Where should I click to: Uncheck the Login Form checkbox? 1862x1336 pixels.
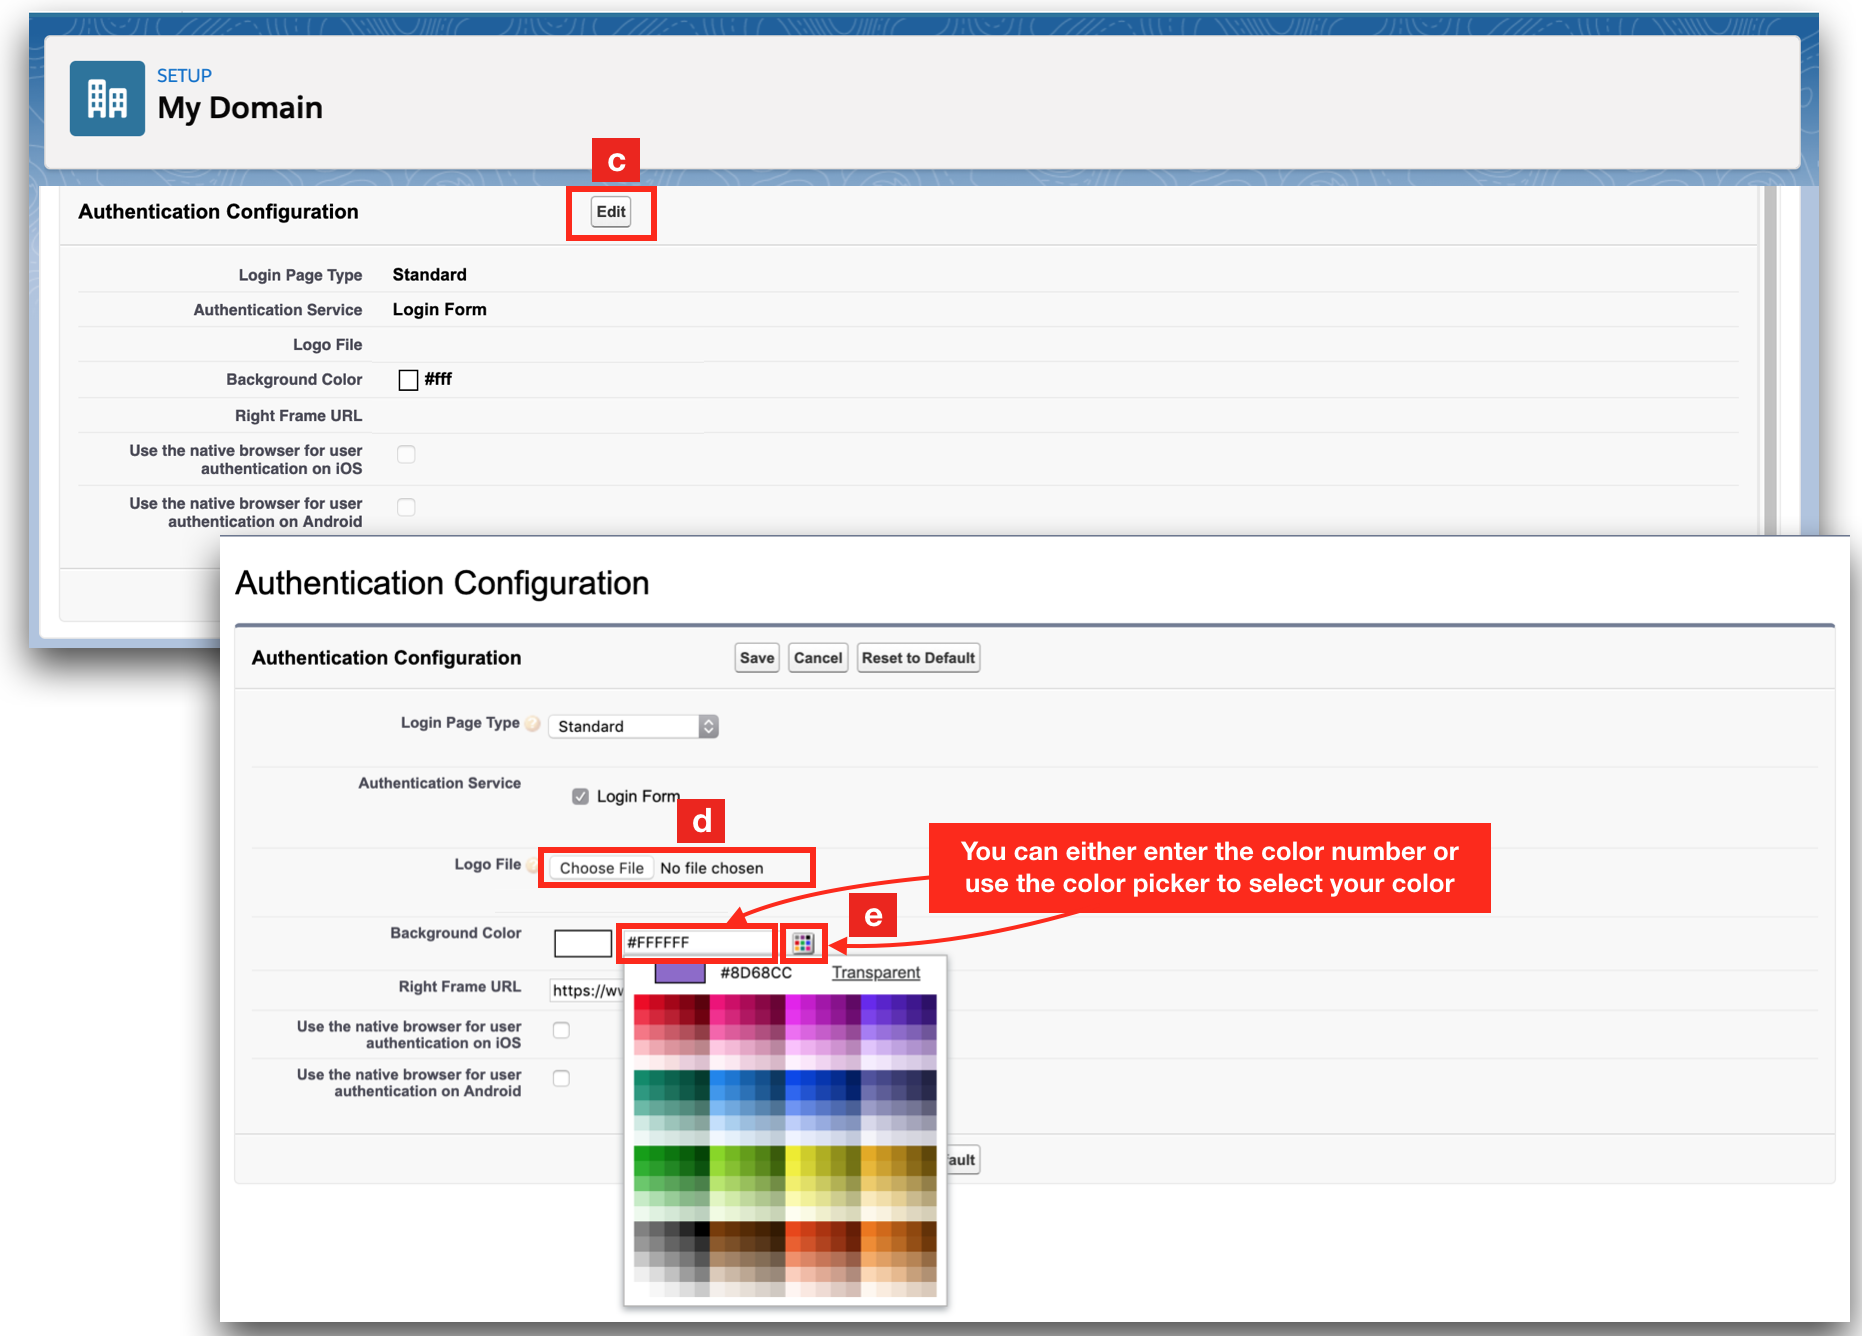pyautogui.click(x=581, y=796)
